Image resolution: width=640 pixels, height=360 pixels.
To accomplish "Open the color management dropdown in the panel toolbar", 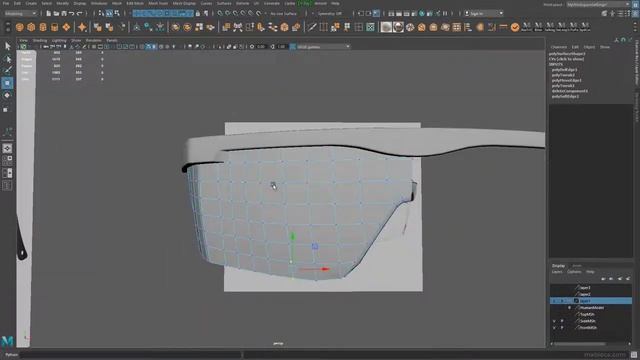I will (x=320, y=47).
